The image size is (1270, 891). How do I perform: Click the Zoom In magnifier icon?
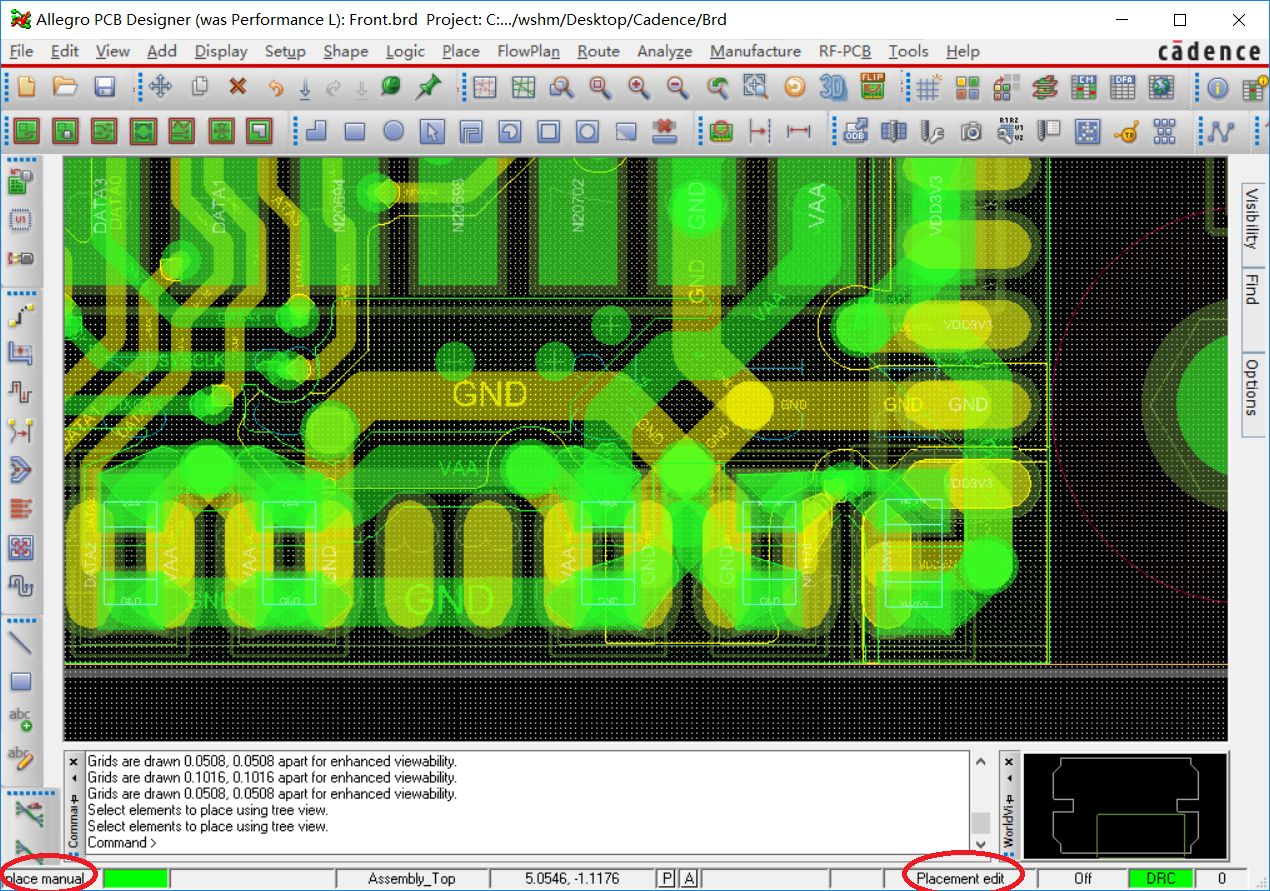pyautogui.click(x=638, y=88)
